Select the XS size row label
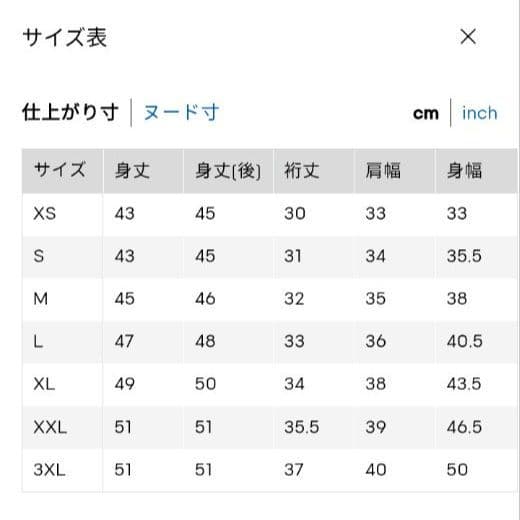The height and width of the screenshot is (520, 520). point(45,213)
